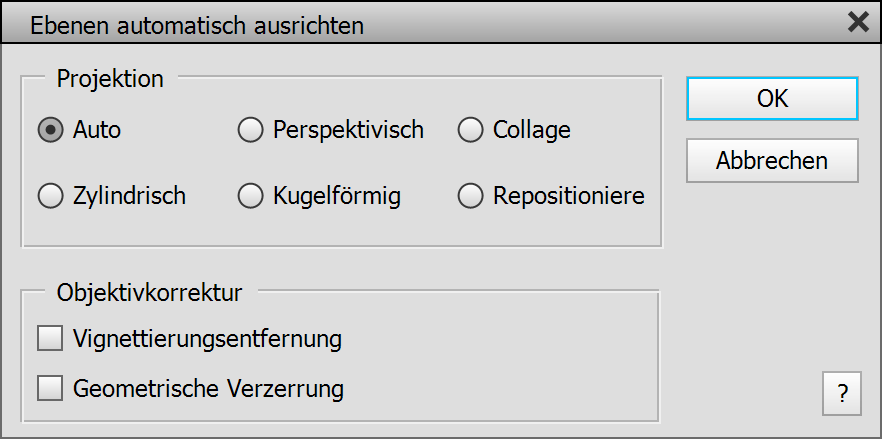
Task: Click the Collage label text
Action: coord(532,130)
